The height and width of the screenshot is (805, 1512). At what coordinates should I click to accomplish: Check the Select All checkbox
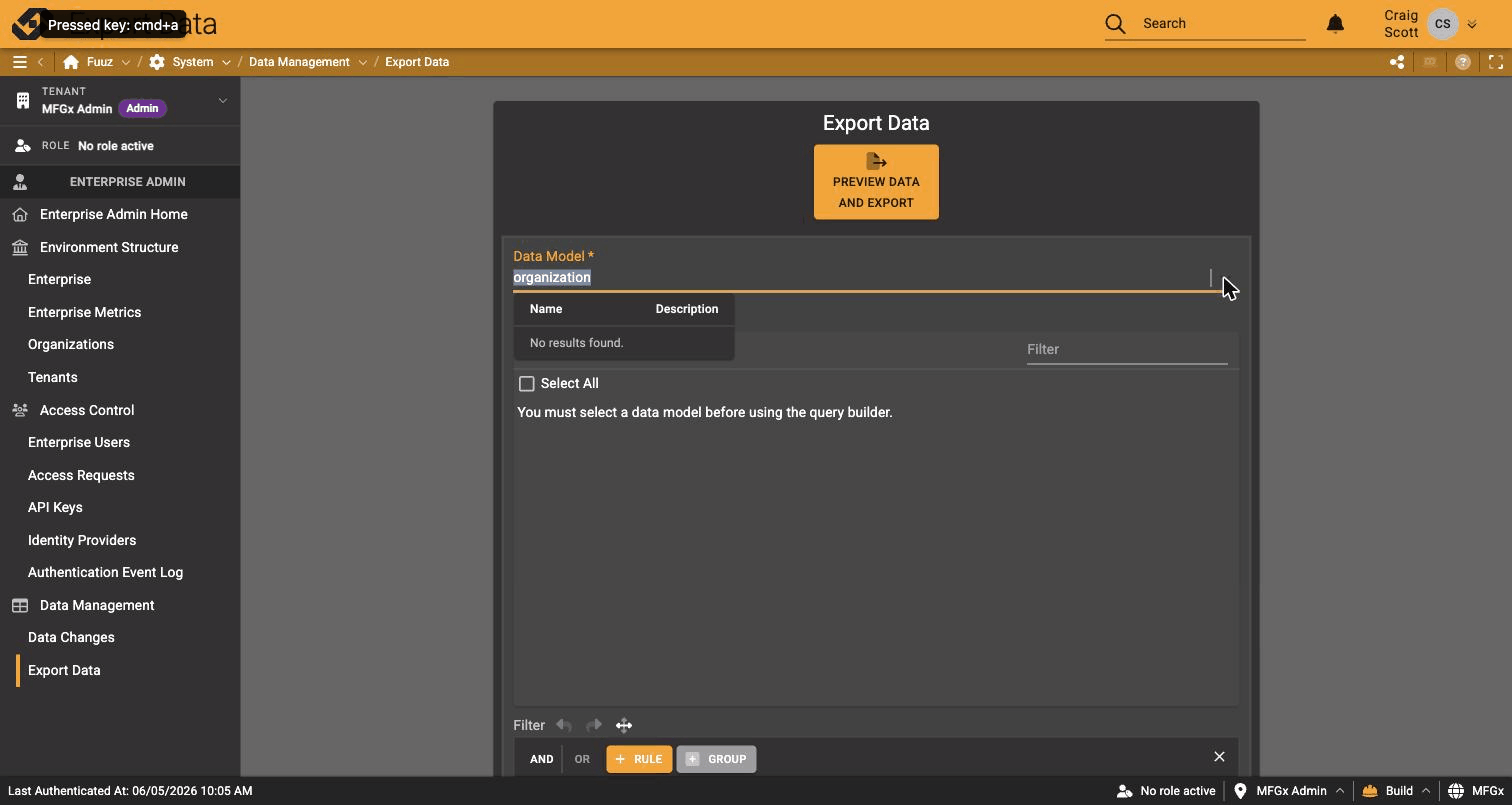point(527,384)
